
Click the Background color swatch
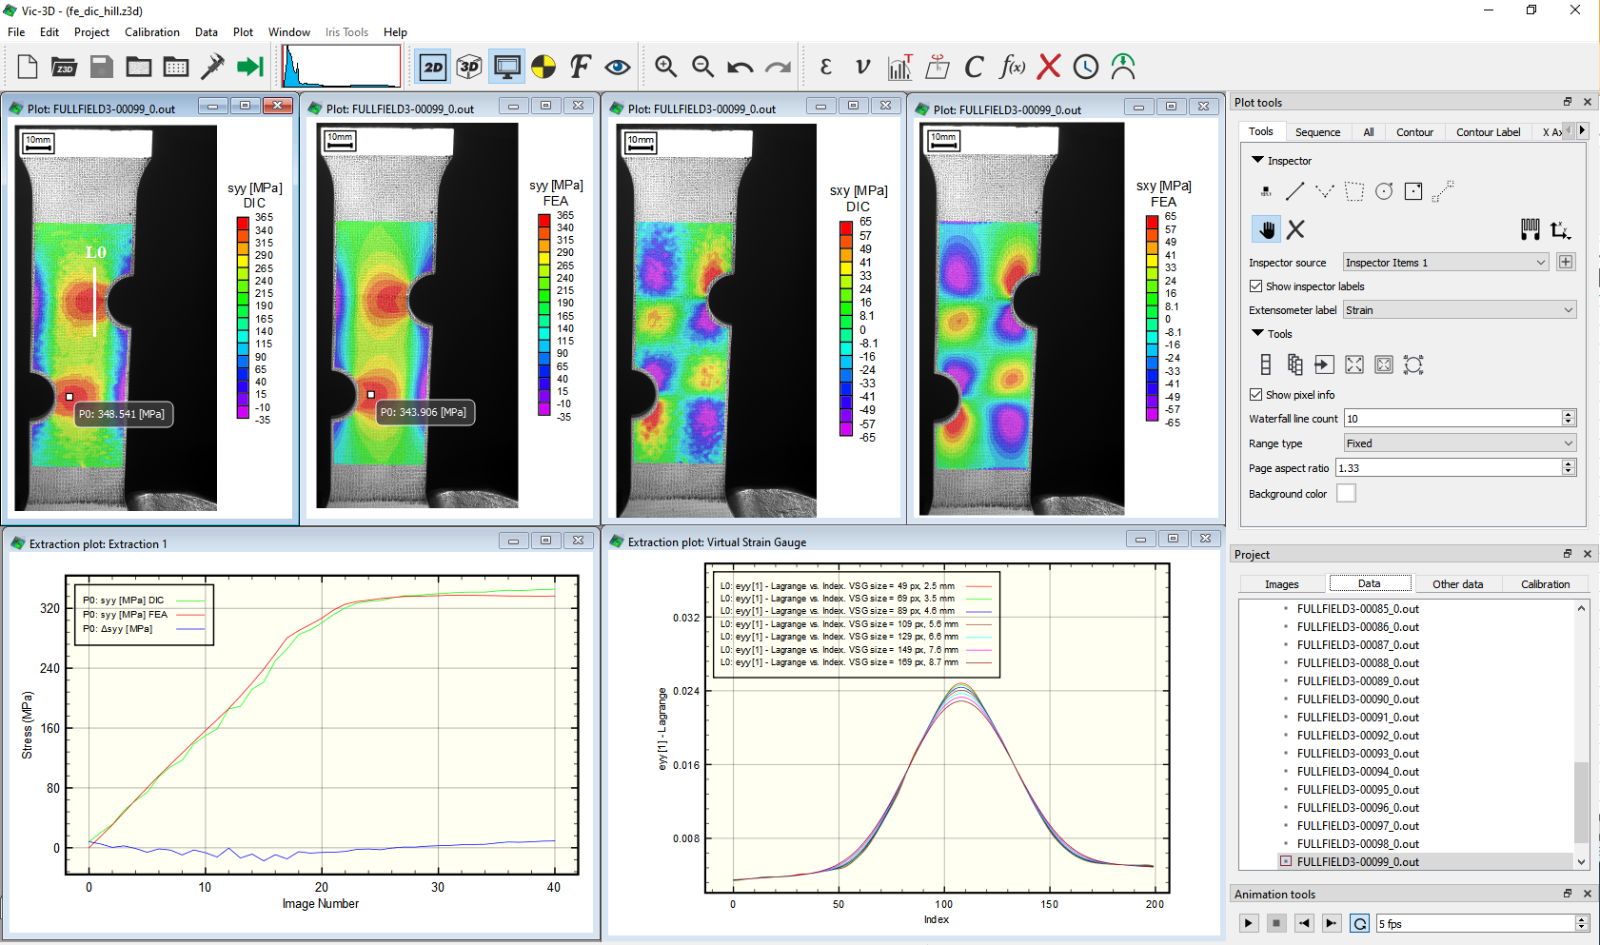click(1346, 493)
